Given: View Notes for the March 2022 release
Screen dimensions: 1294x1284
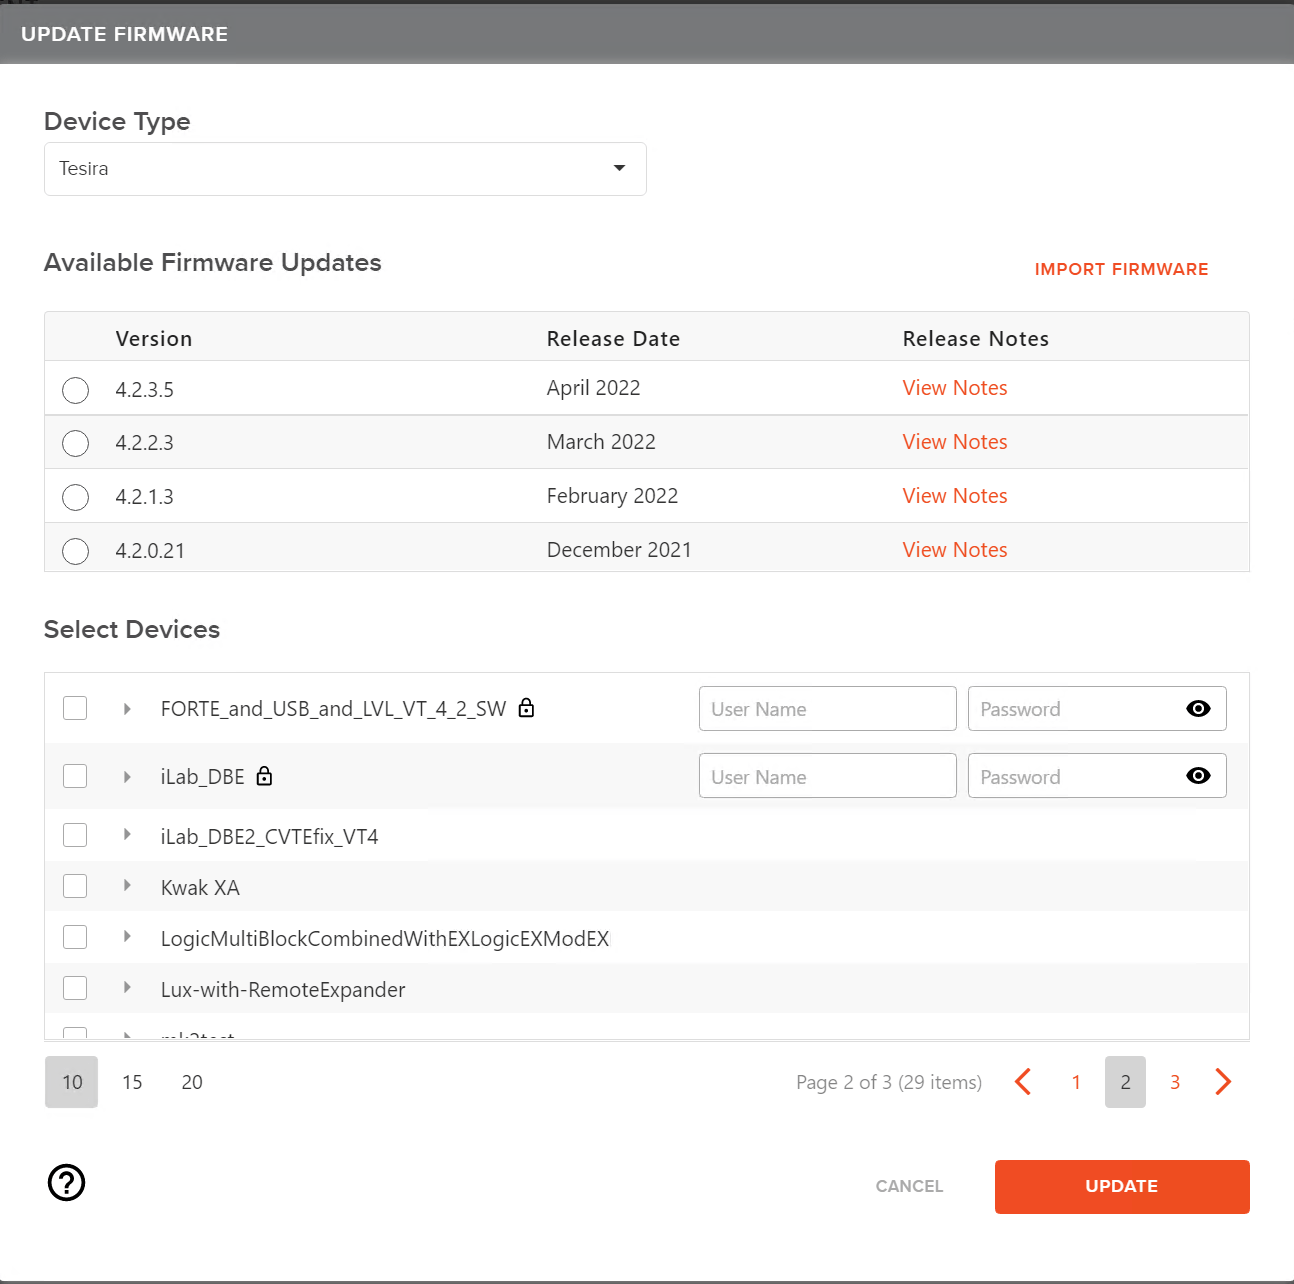Looking at the screenshot, I should pyautogui.click(x=954, y=442).
